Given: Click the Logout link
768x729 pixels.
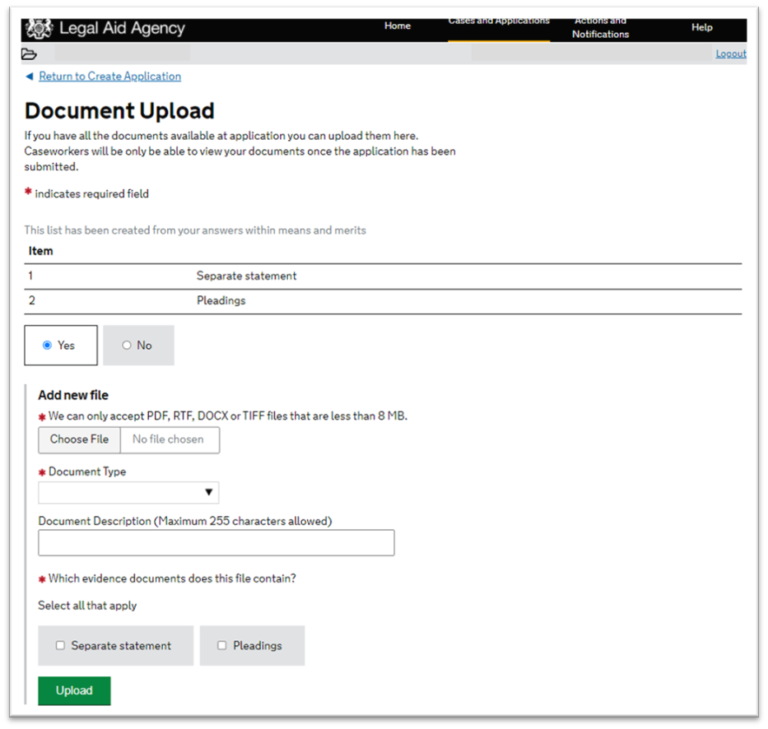Looking at the screenshot, I should 731,54.
